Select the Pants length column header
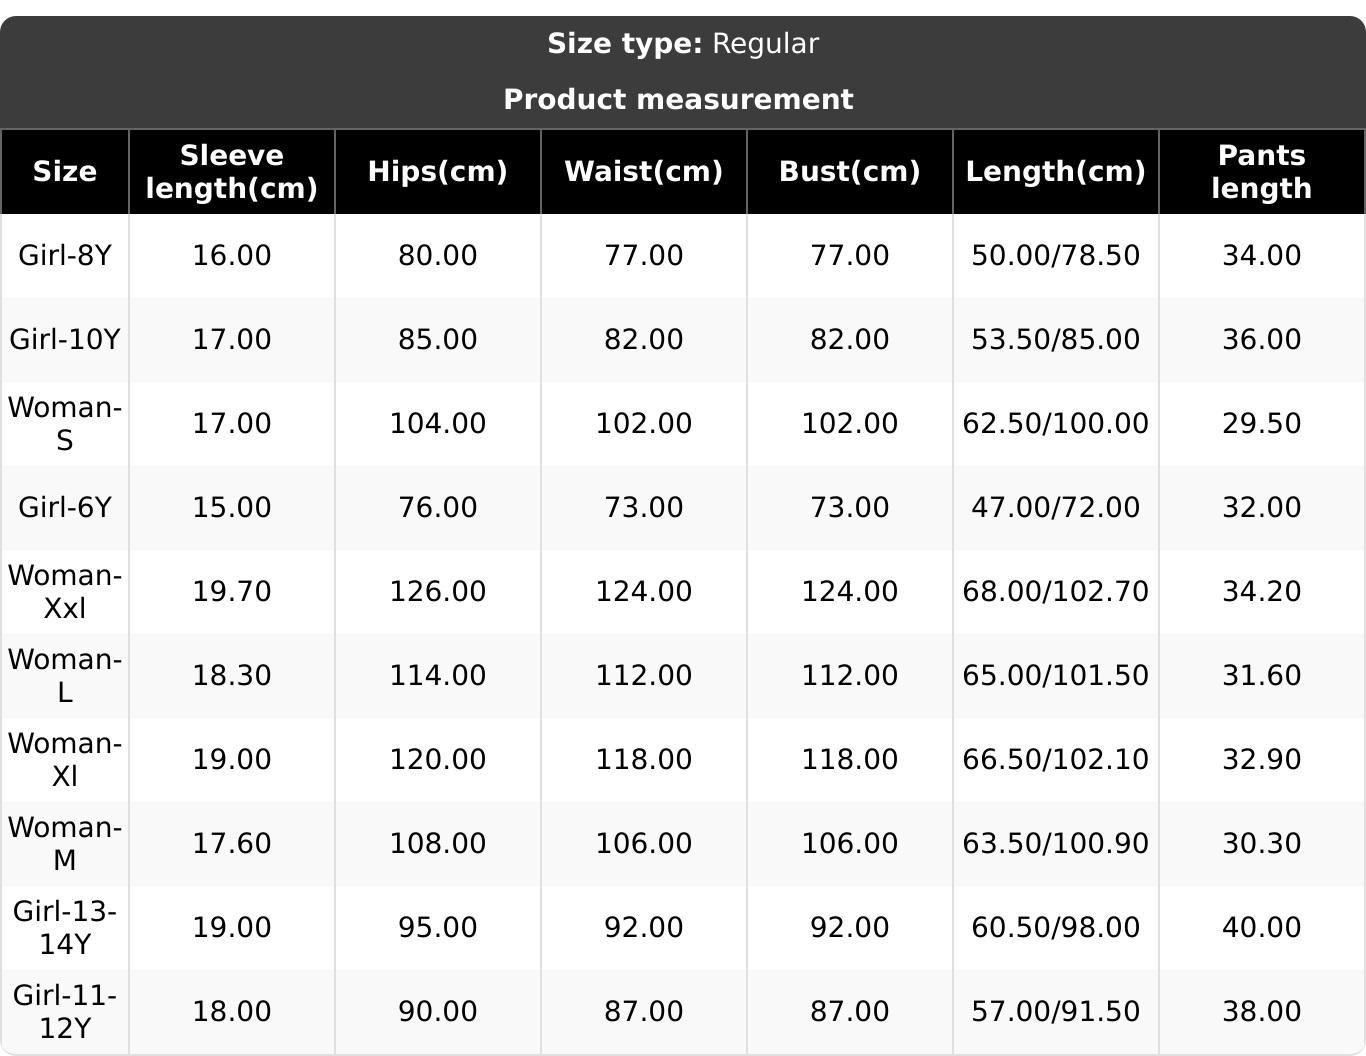Viewport: 1366px width, 1056px height. [1262, 171]
